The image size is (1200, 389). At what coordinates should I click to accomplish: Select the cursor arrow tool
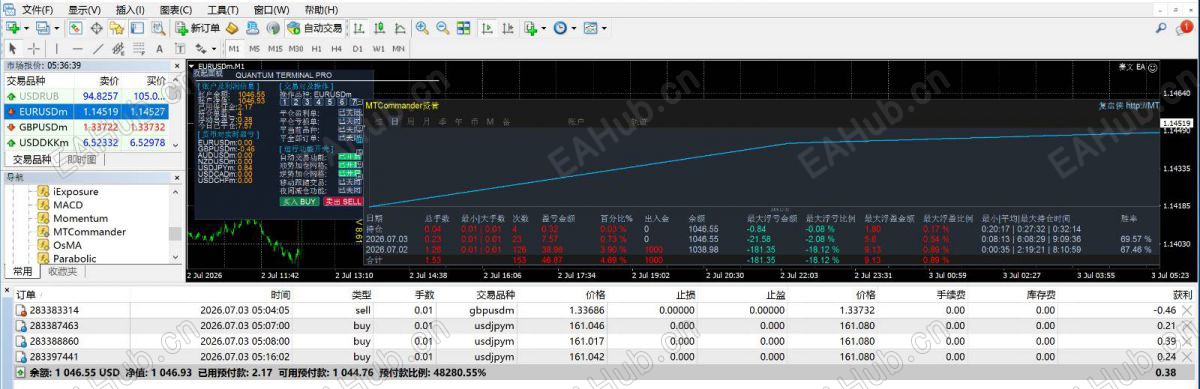[x=13, y=48]
